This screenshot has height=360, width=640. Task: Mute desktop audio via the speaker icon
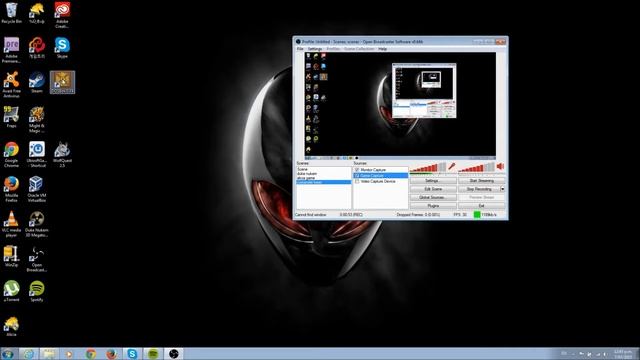tap(501, 167)
